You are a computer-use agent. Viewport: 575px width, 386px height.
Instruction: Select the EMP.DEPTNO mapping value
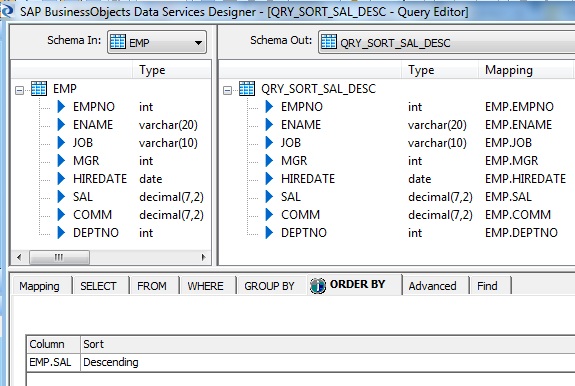coord(521,232)
